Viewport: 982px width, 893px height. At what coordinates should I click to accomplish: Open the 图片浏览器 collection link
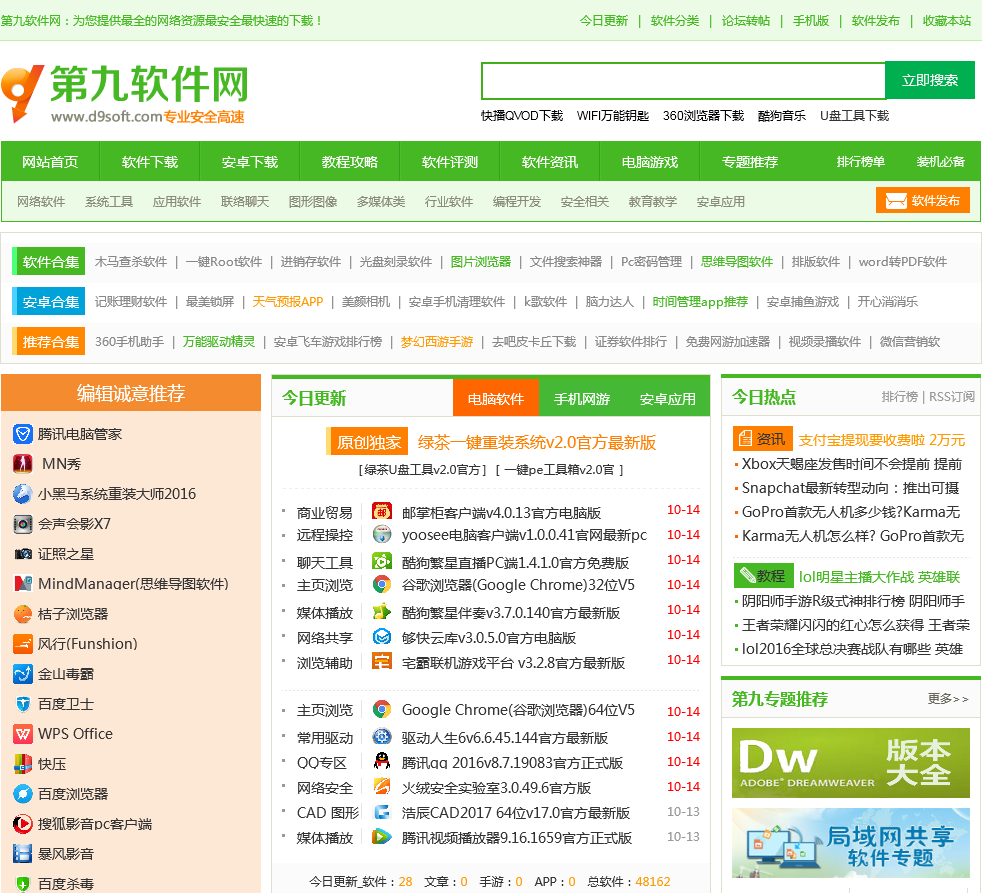pyautogui.click(x=481, y=262)
